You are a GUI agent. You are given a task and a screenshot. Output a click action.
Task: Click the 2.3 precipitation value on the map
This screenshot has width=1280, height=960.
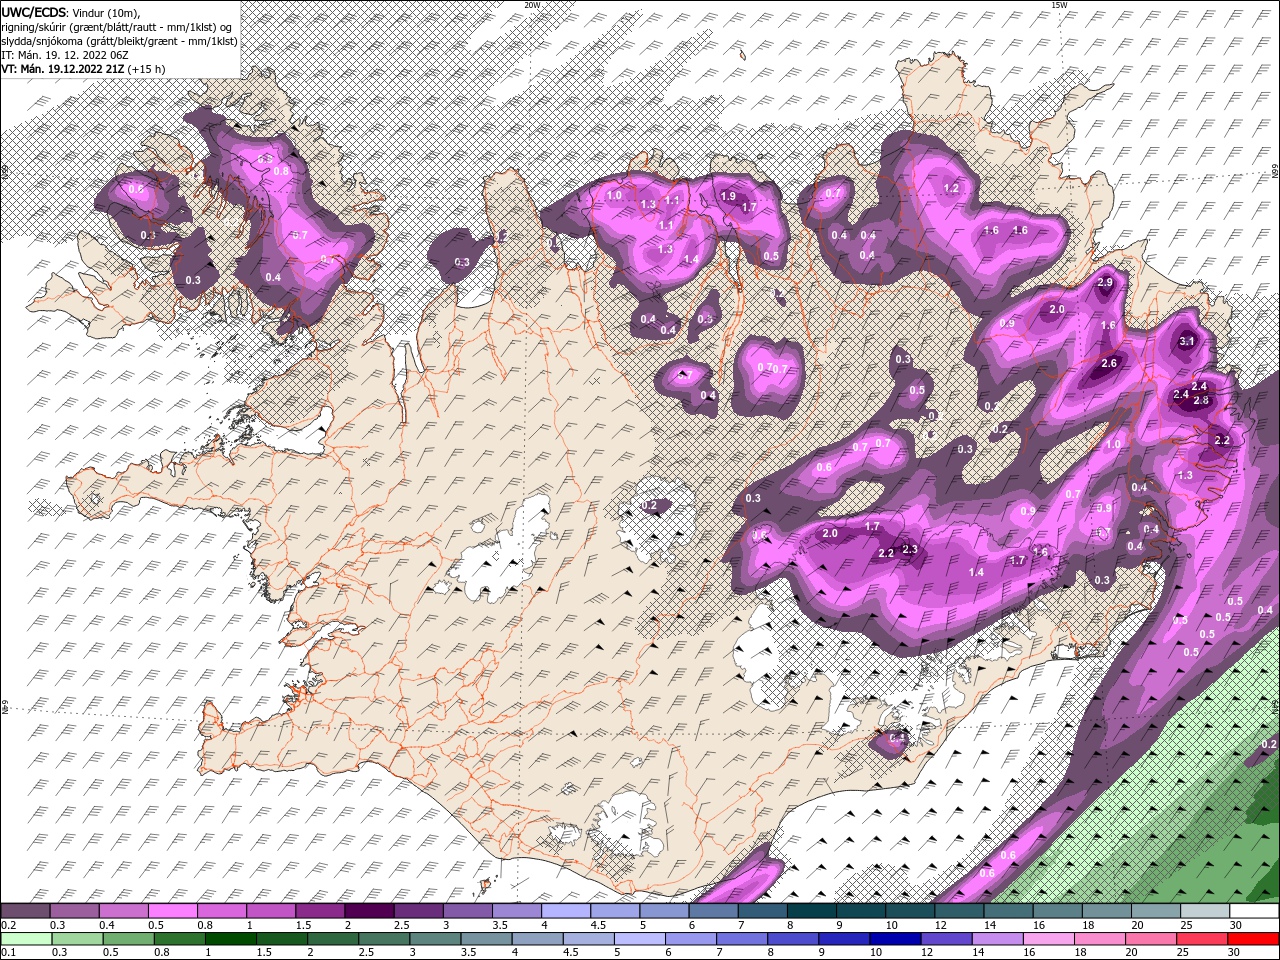click(x=910, y=549)
